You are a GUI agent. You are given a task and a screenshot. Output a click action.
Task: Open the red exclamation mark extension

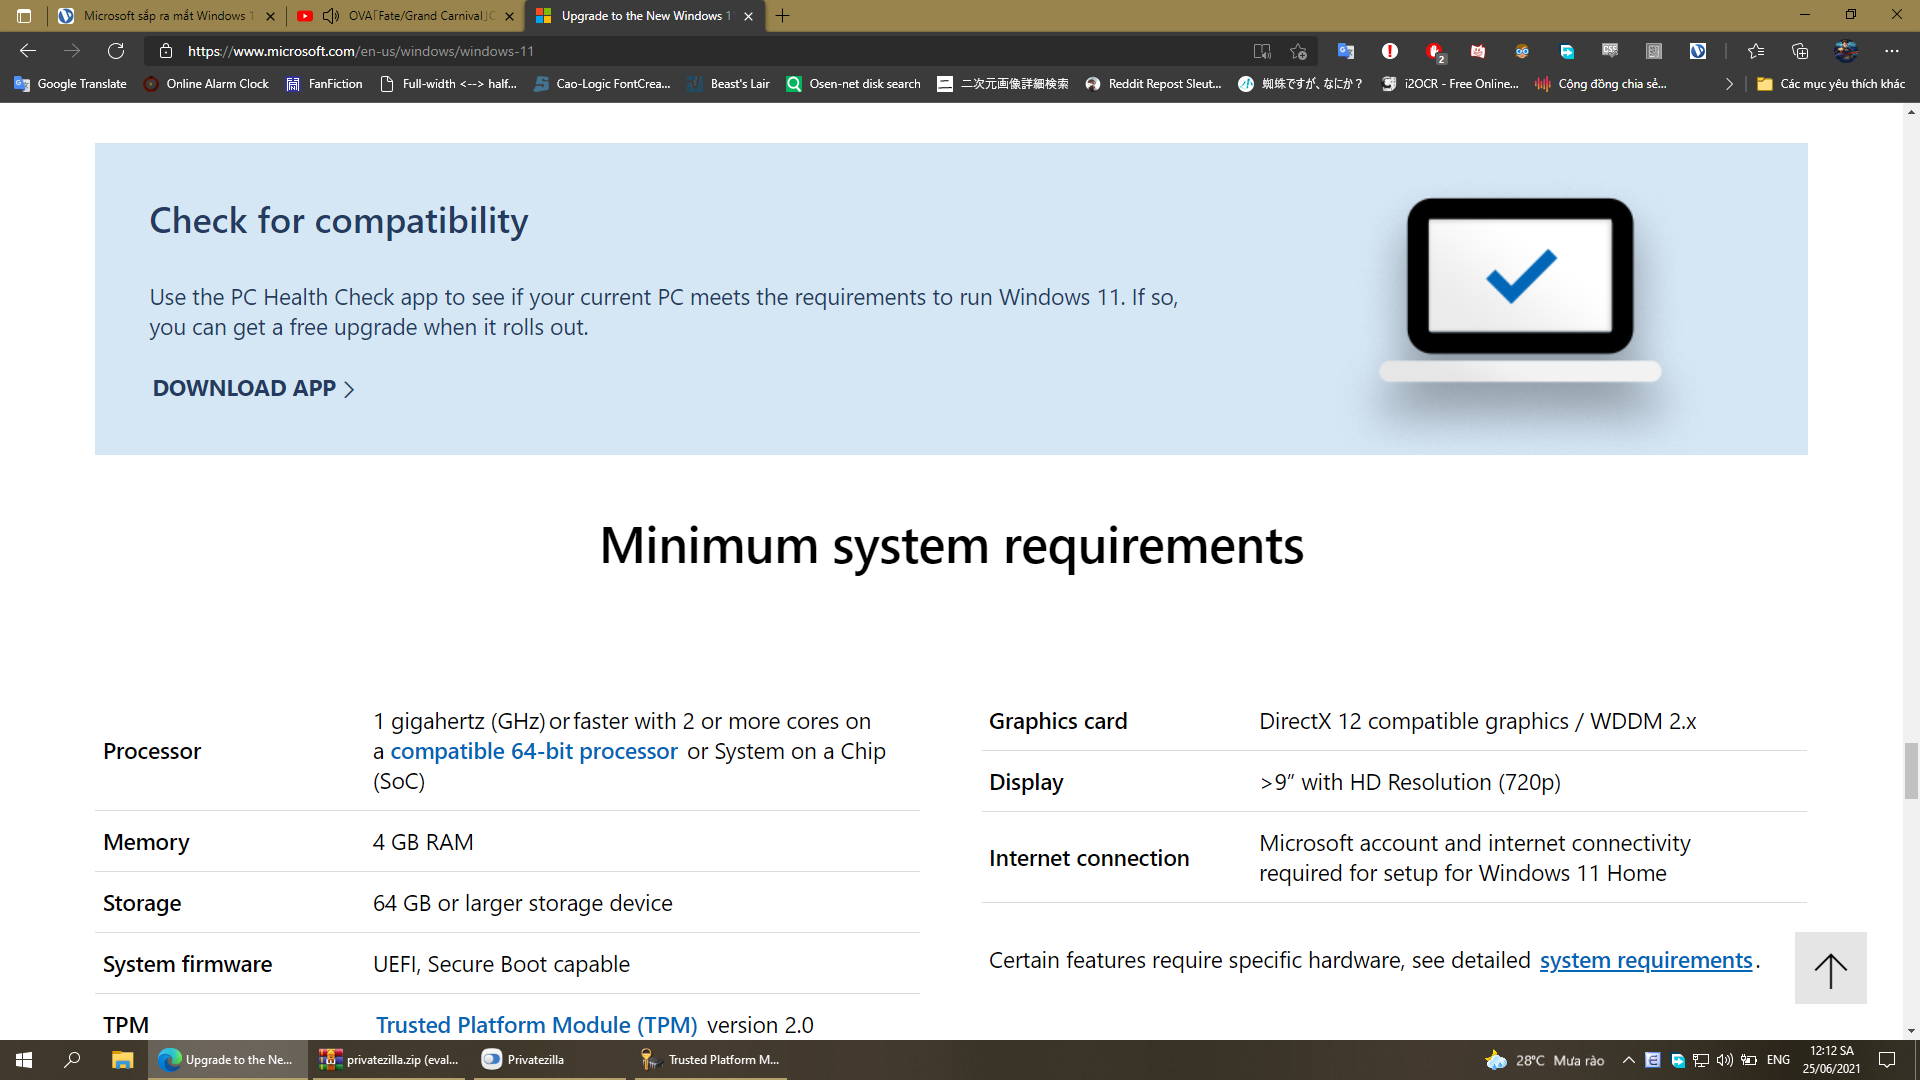[1390, 51]
